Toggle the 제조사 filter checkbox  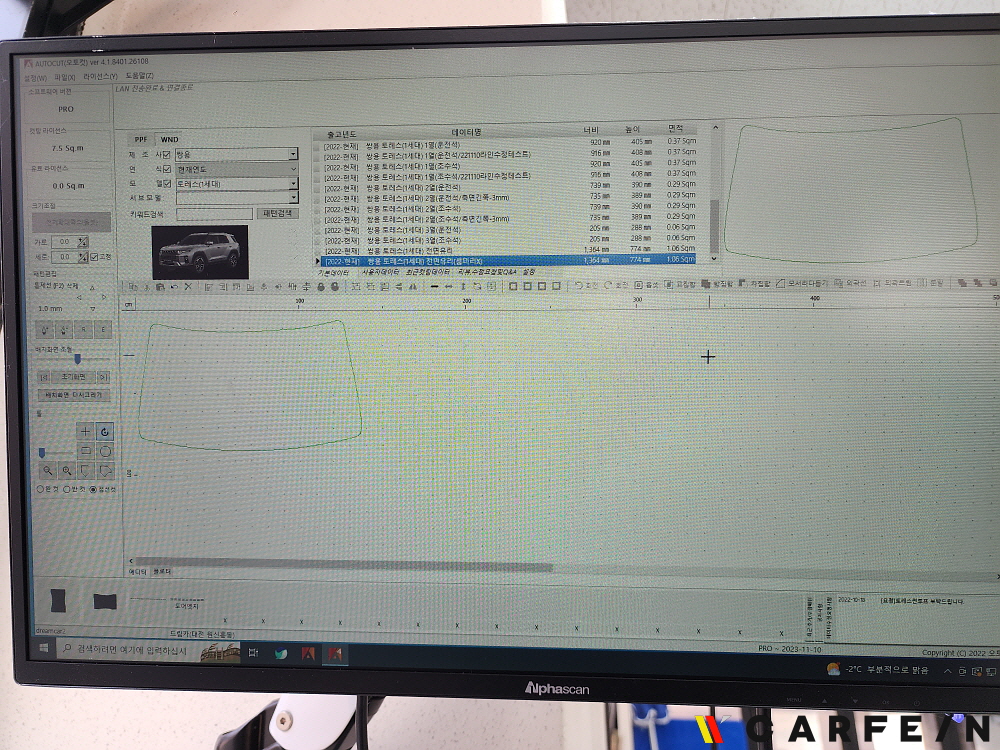167,155
